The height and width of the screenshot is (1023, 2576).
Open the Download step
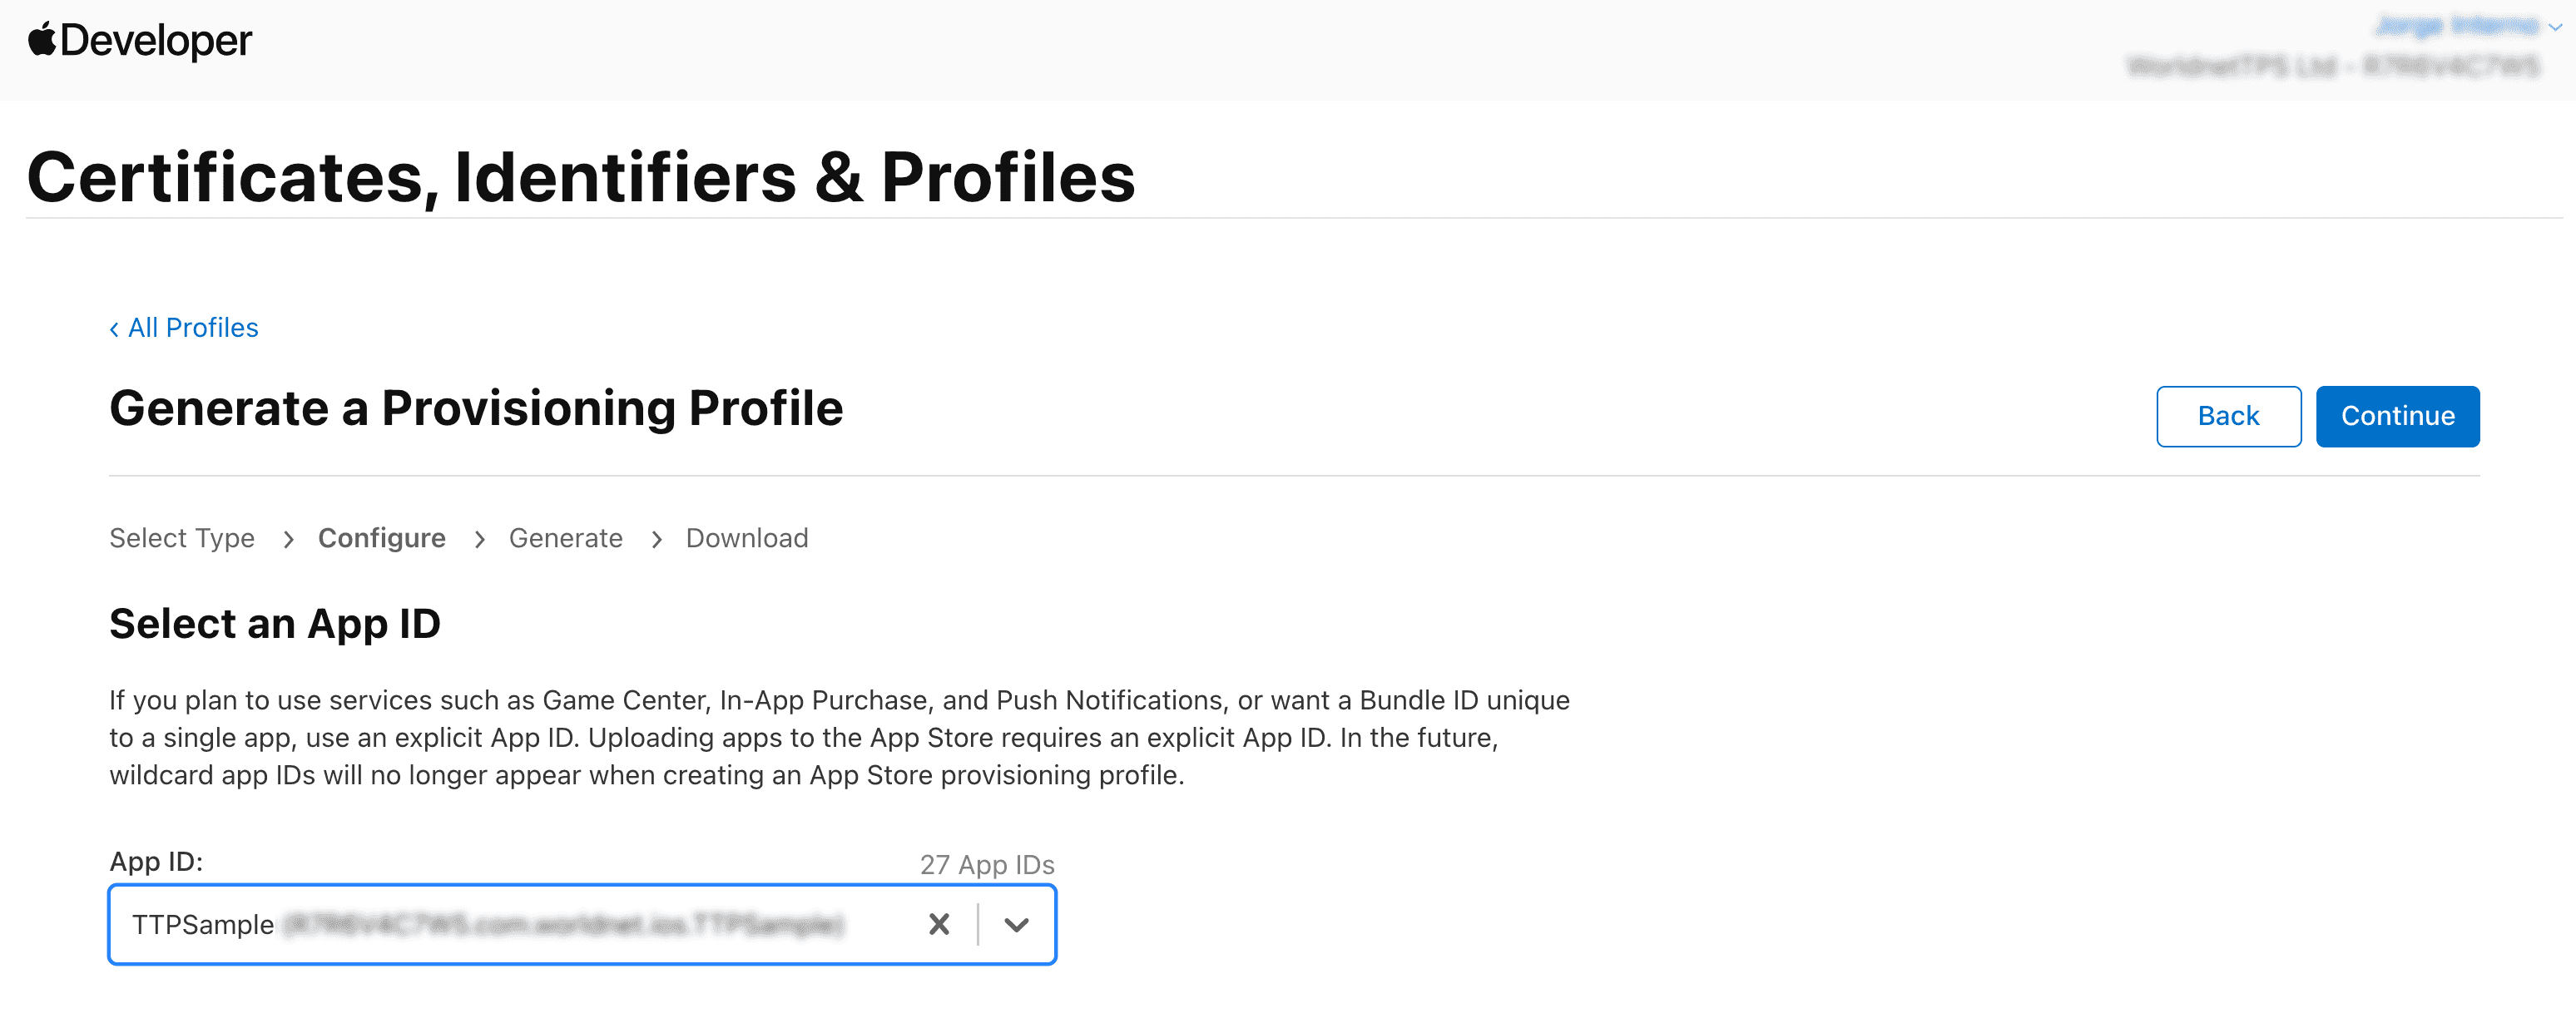click(x=746, y=538)
